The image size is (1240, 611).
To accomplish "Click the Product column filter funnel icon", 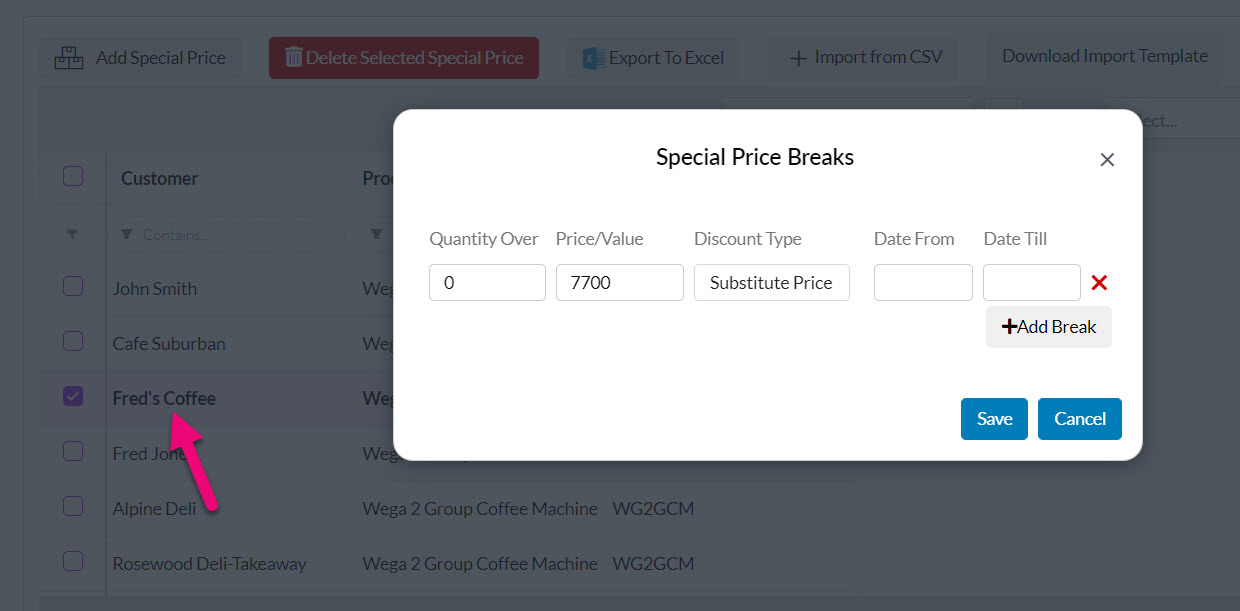I will pos(376,234).
